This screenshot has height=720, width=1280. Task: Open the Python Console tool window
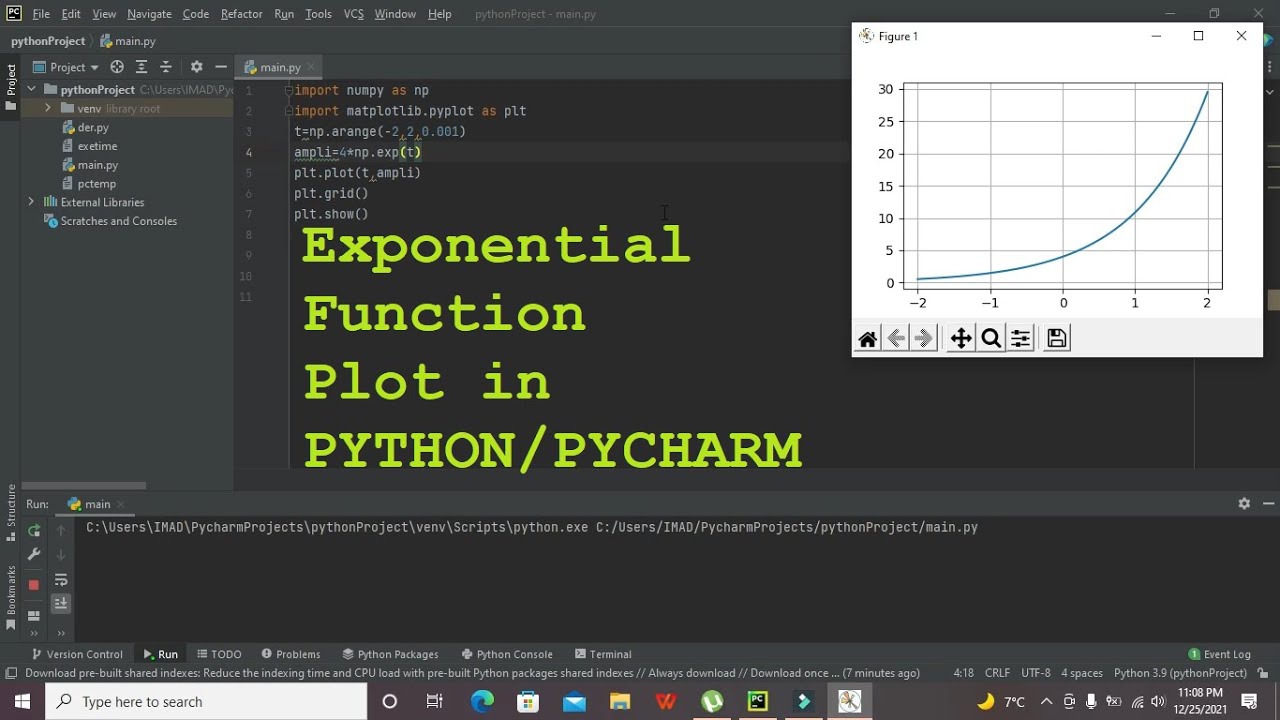click(506, 654)
